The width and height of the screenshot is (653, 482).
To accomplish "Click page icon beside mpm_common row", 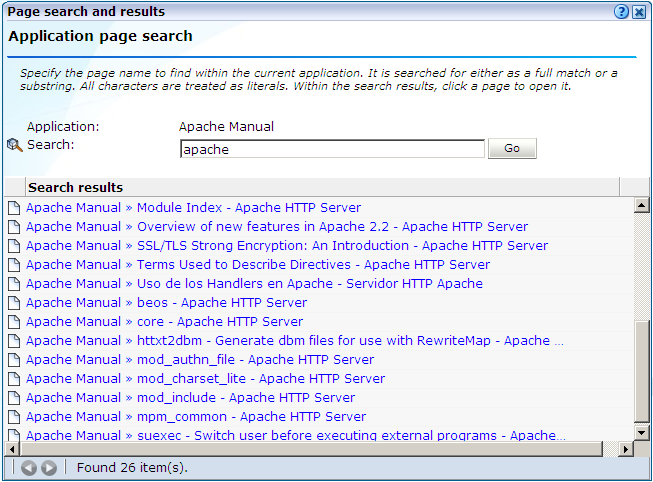I will [14, 417].
